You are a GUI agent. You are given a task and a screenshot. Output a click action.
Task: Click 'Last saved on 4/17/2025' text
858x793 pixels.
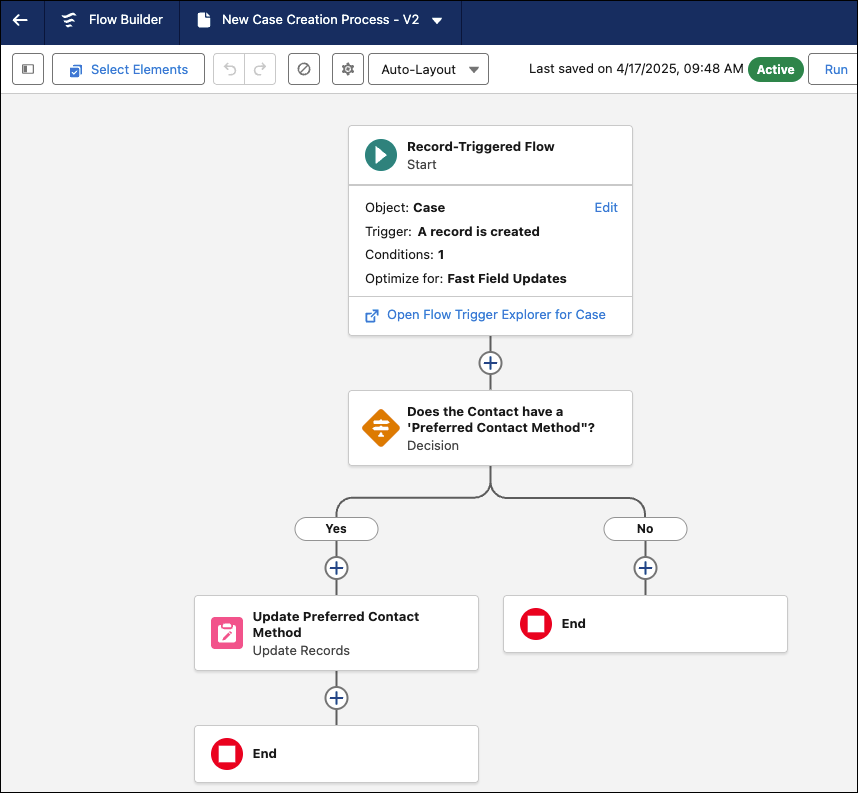click(x=636, y=69)
